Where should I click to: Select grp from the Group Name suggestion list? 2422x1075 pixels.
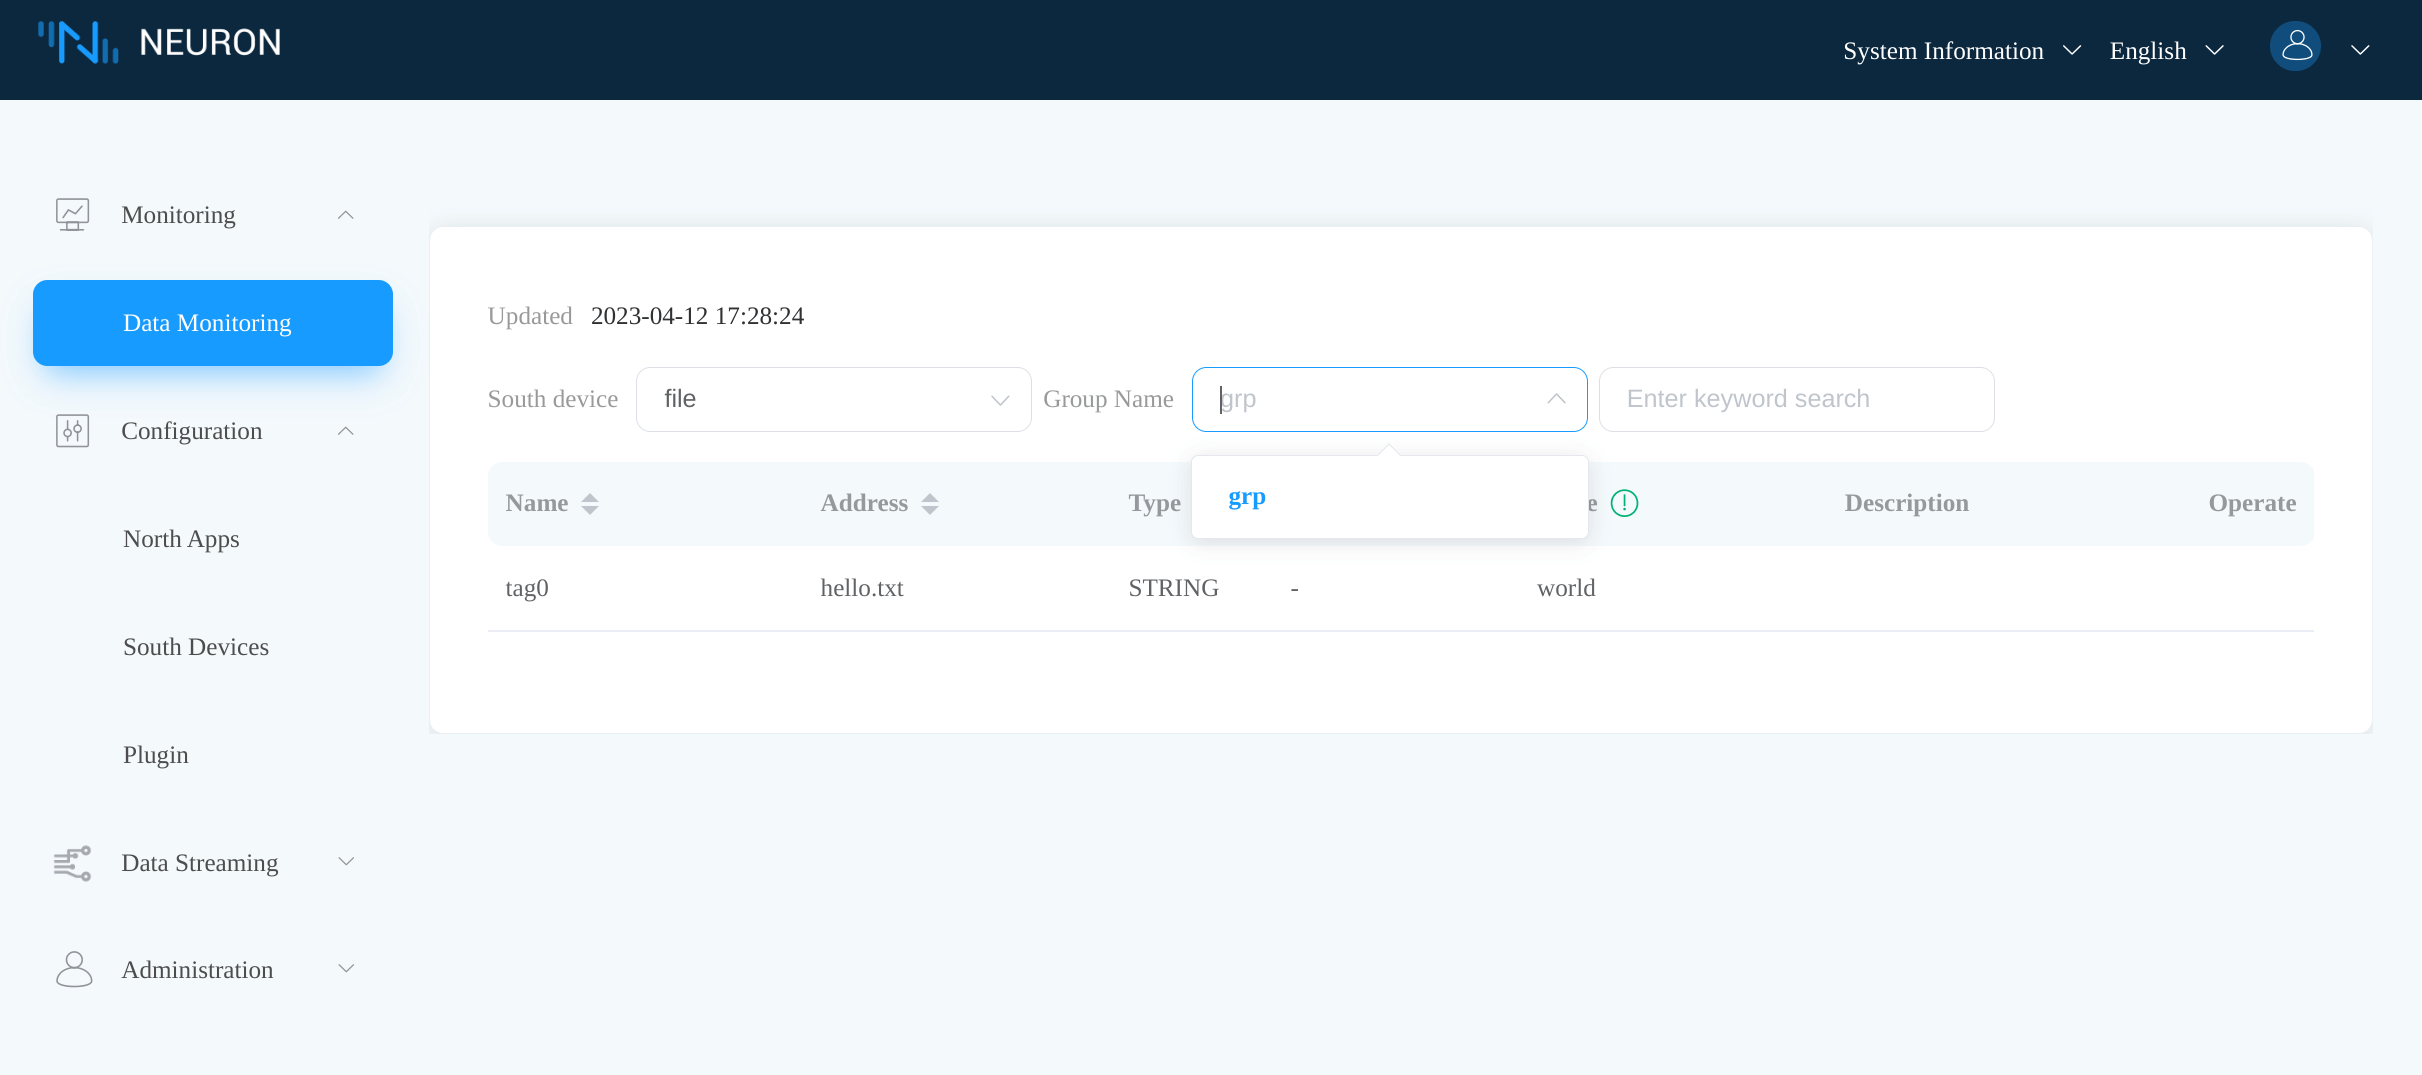tap(1246, 497)
